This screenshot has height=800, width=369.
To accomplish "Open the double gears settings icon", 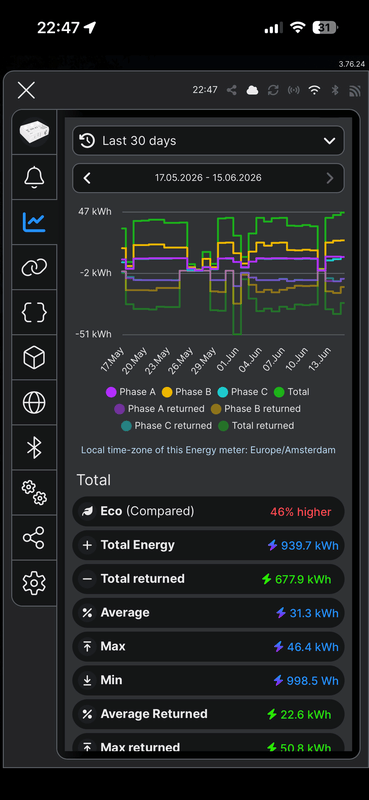I will pyautogui.click(x=34, y=493).
